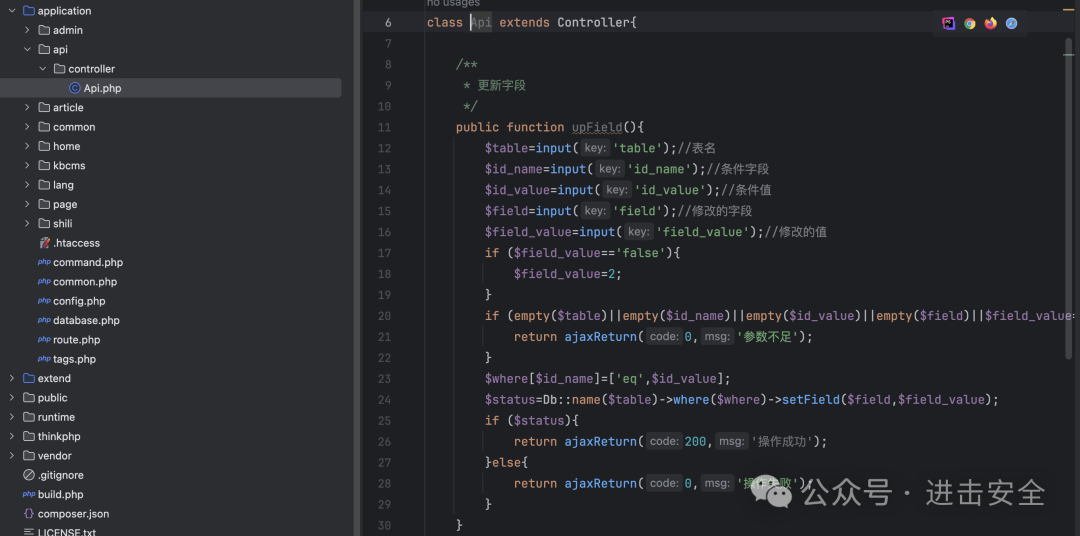Viewport: 1080px width, 536px height.
Task: Collapse the controller folder chevron
Action: tap(42, 69)
